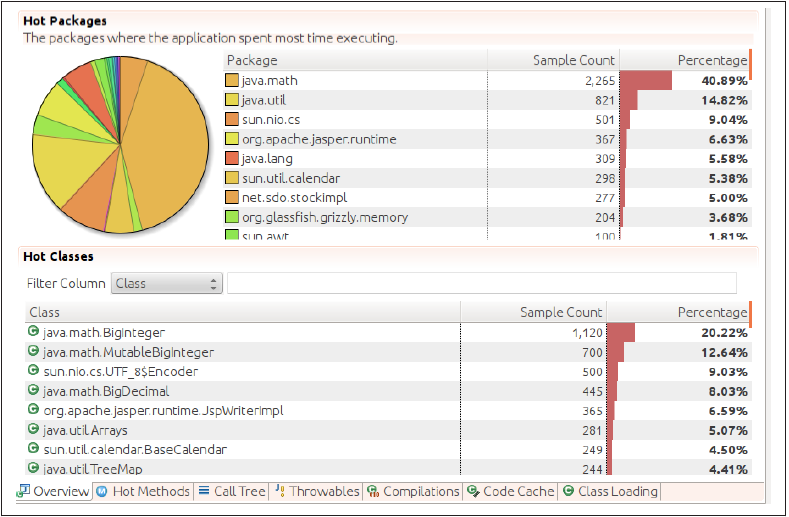Click the Hot Methods tab icon
Image resolution: width=789 pixels, height=517 pixels.
[102, 491]
